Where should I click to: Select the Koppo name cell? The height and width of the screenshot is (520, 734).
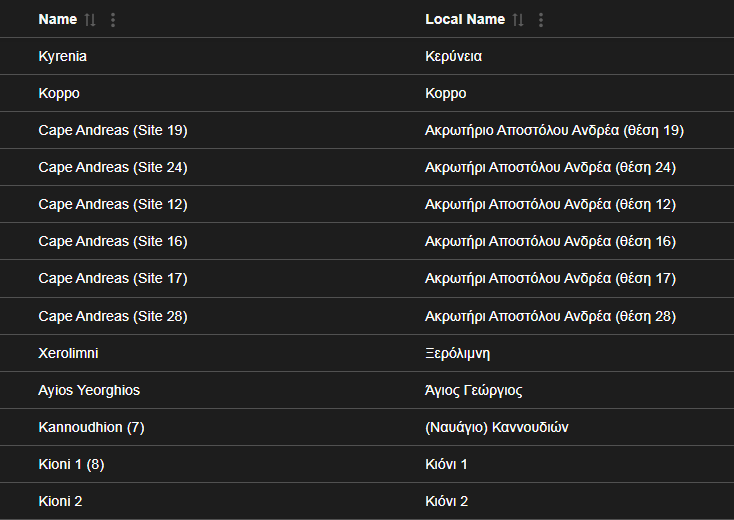tap(59, 93)
